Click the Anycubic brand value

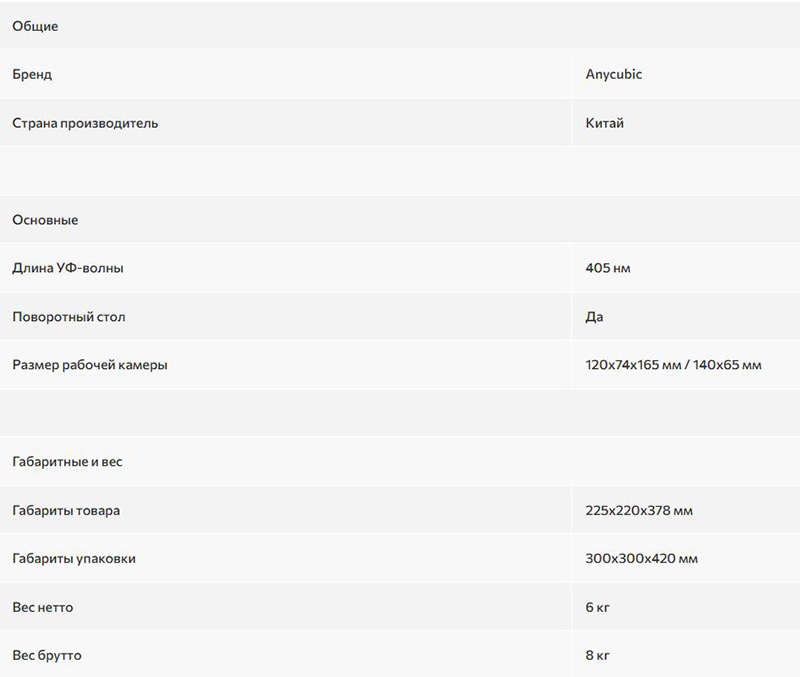(614, 74)
